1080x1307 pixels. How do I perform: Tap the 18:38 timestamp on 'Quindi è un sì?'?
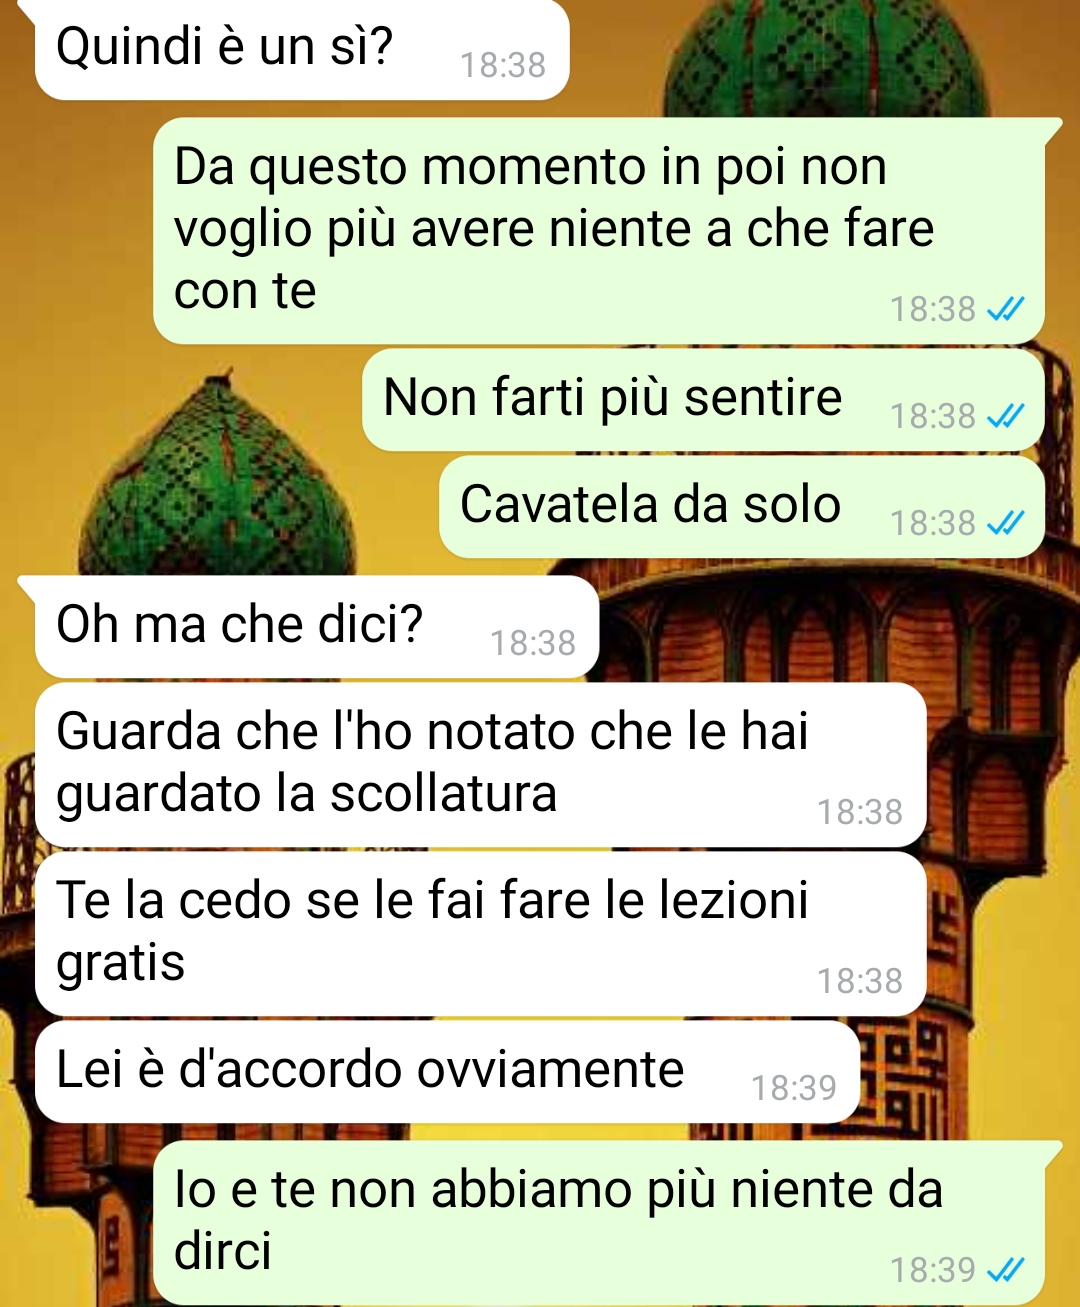(503, 65)
